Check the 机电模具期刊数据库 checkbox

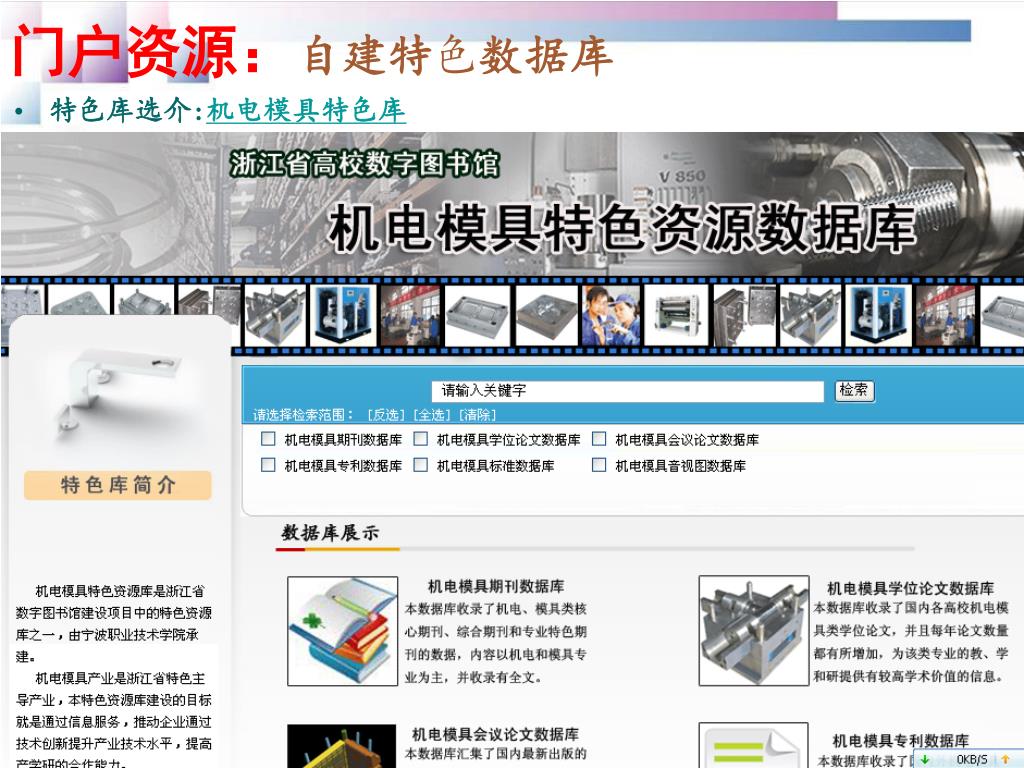click(268, 439)
